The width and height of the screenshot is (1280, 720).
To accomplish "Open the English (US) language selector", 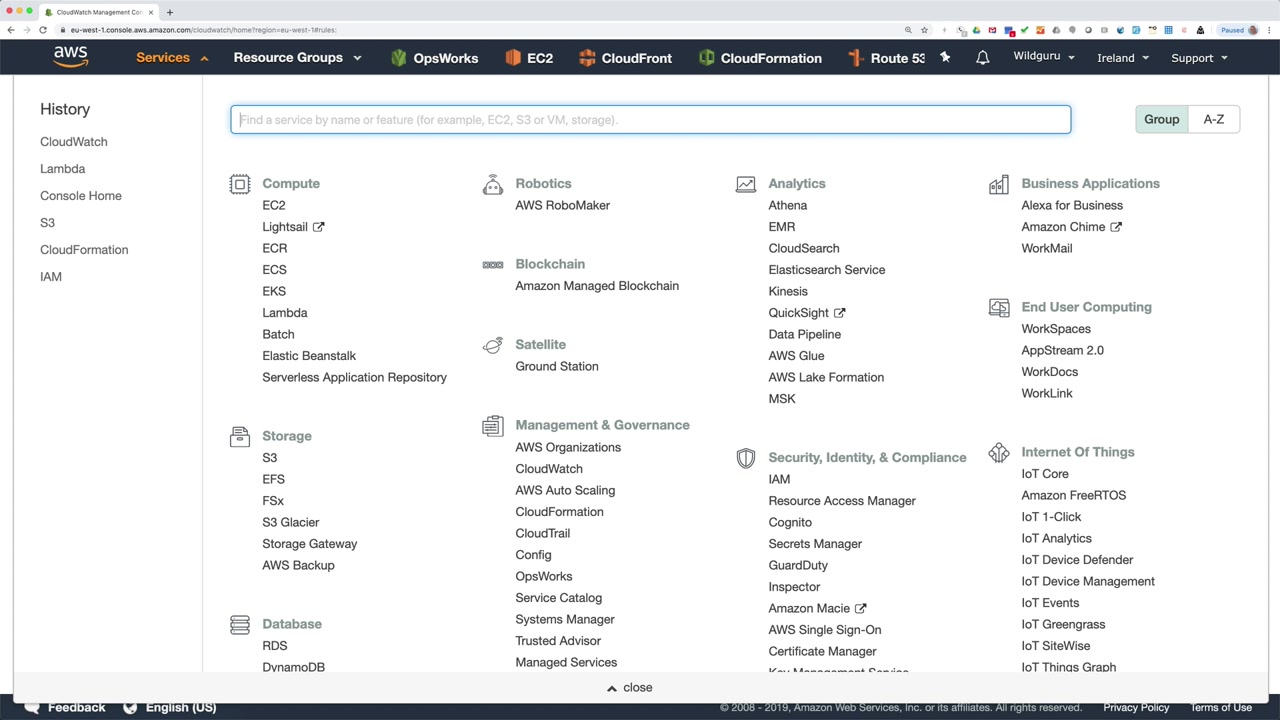I will (170, 707).
